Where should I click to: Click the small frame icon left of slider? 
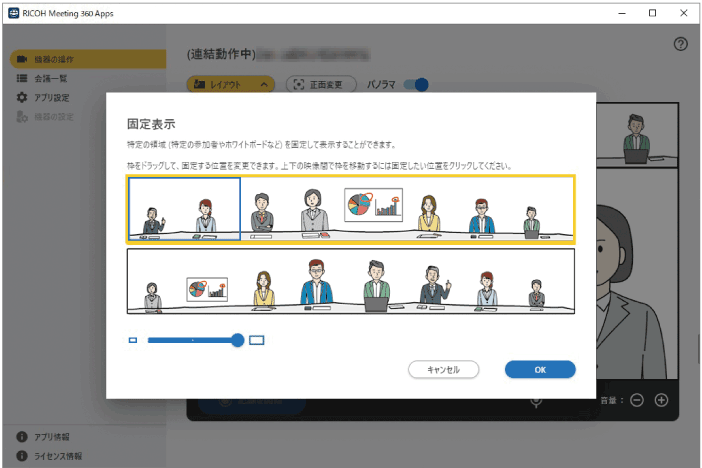133,340
